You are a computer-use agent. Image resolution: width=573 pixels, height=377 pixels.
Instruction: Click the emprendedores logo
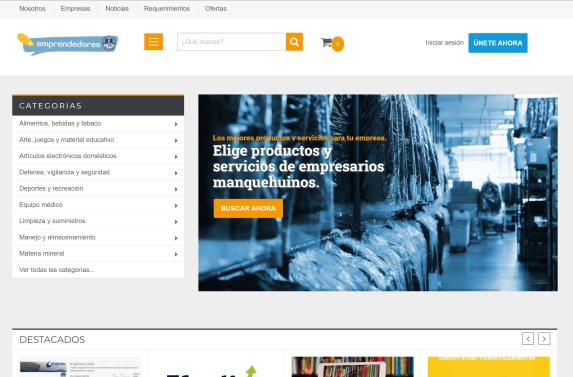[68, 44]
